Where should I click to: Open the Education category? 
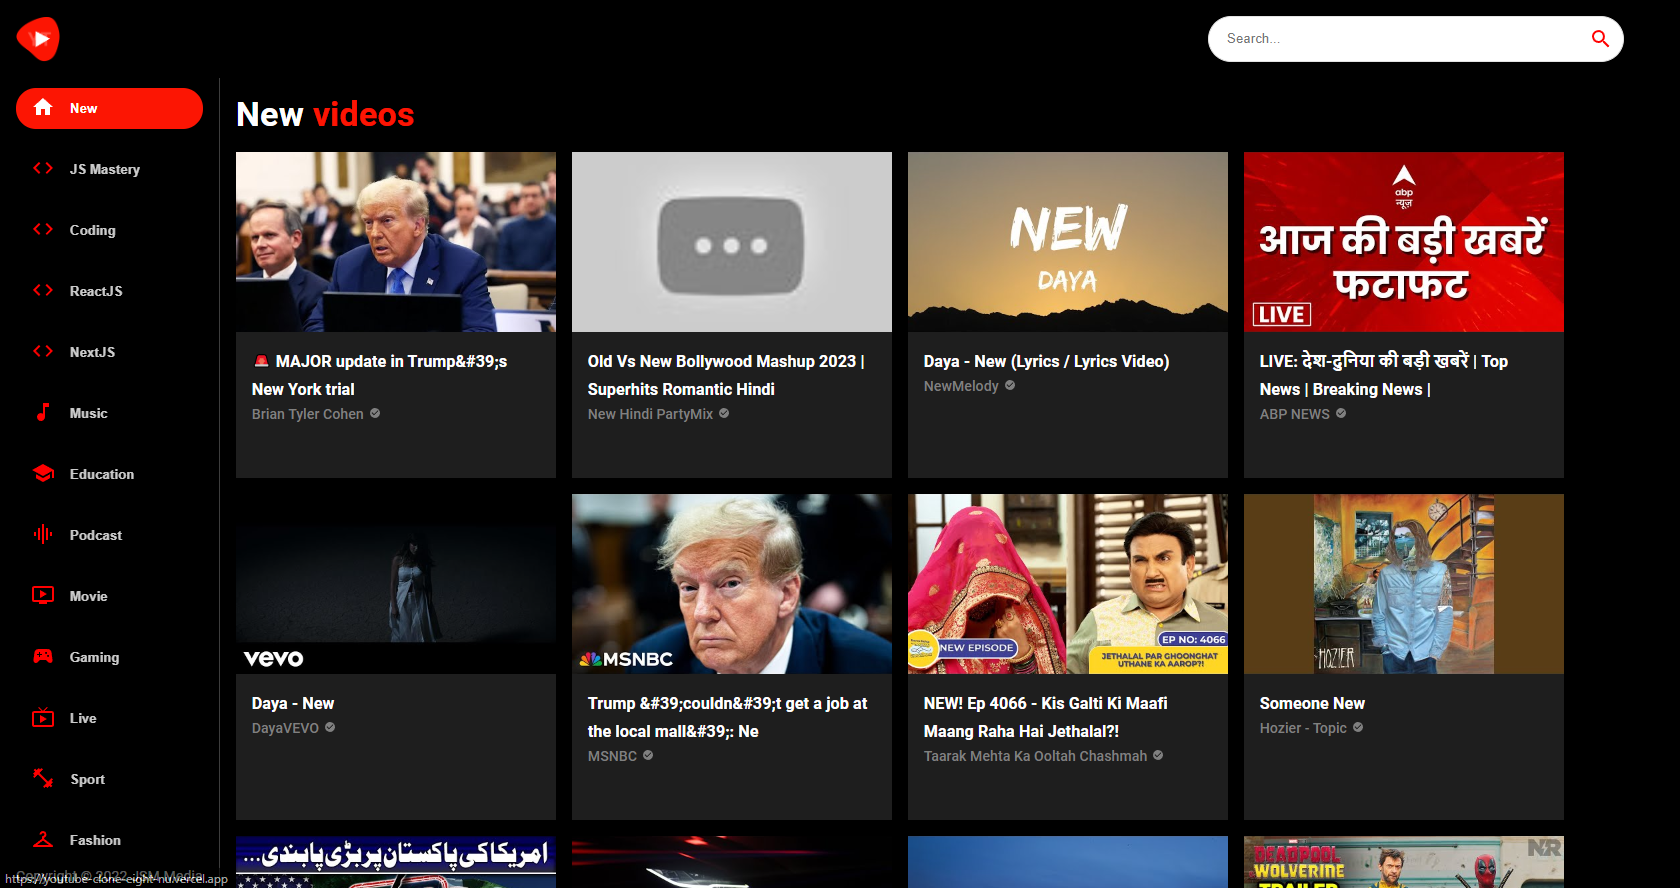coord(109,474)
